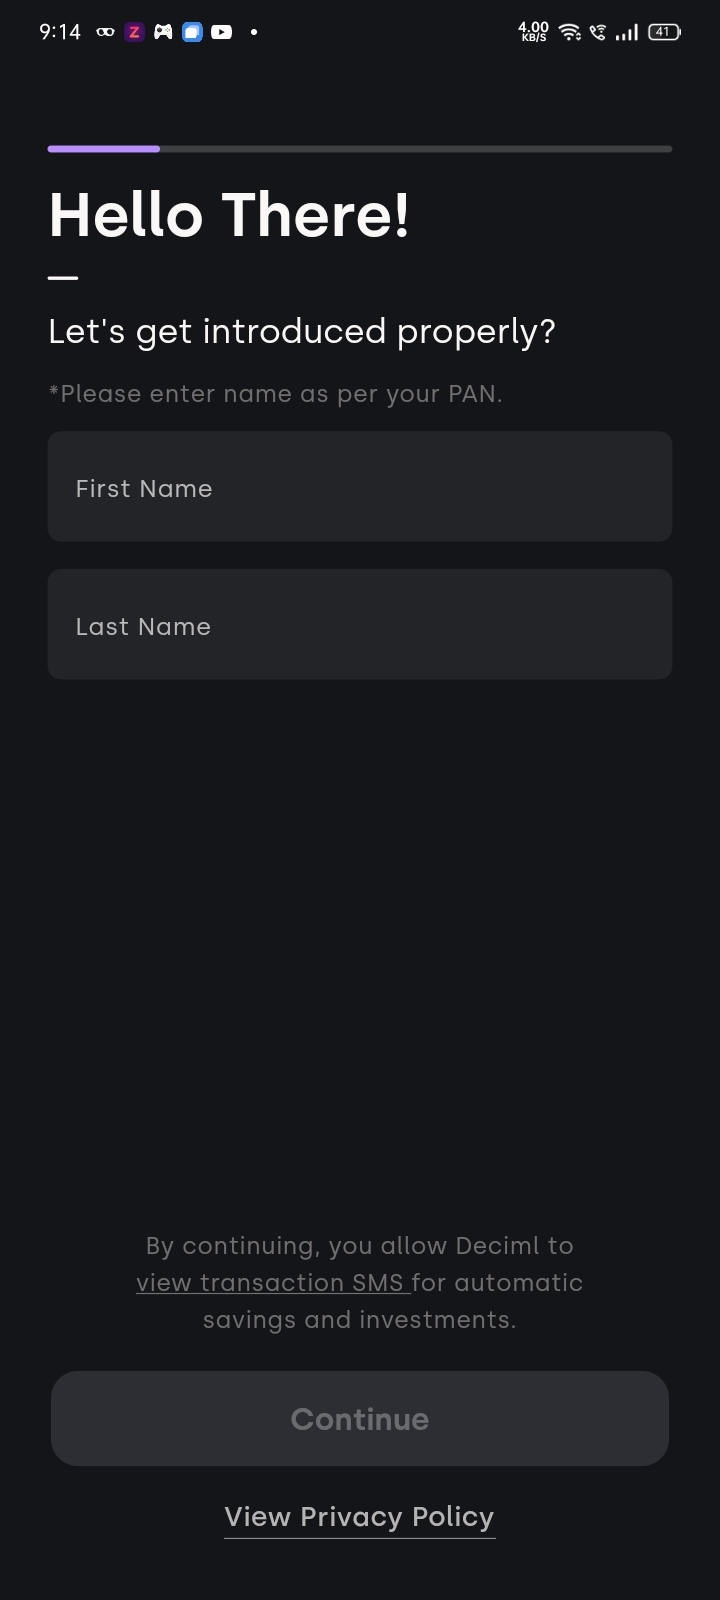Tap the network speed indicator showing 4.00 KB/s
The width and height of the screenshot is (720, 1600).
coord(533,32)
